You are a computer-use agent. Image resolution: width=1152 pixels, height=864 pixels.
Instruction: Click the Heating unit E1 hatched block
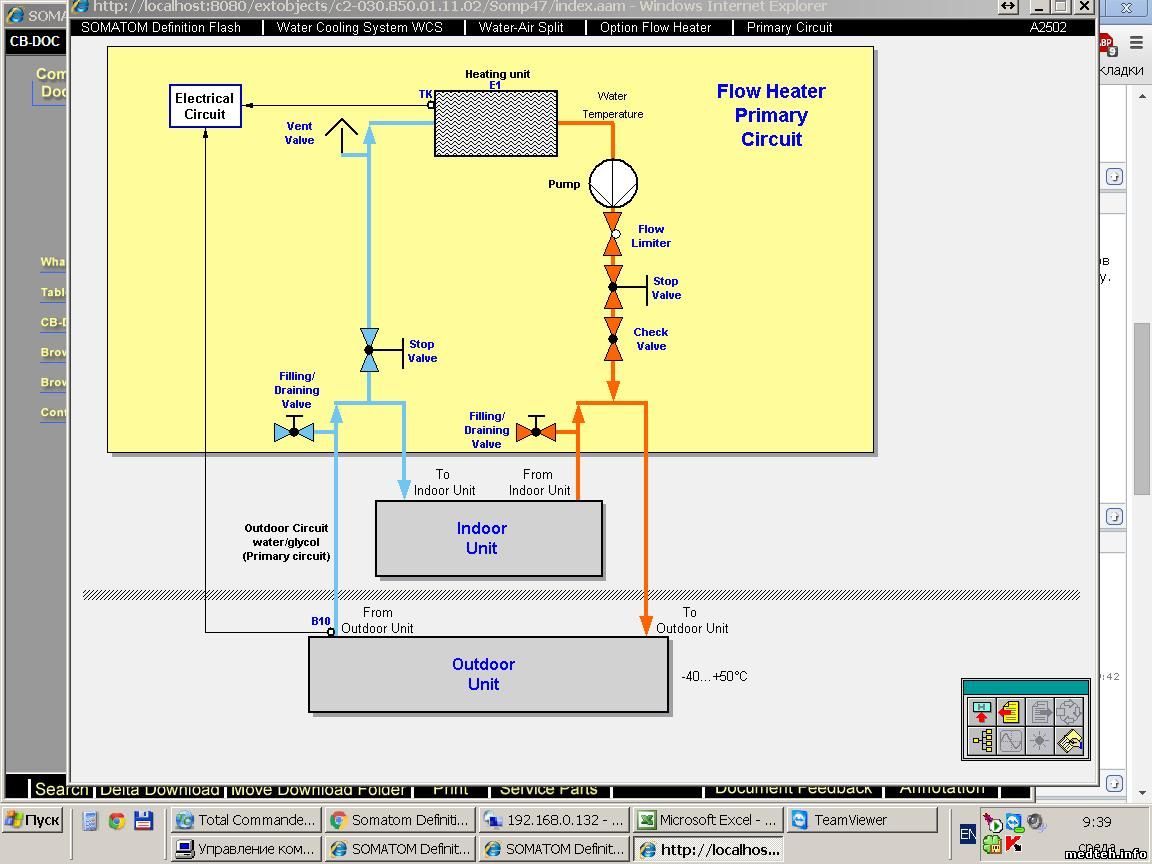[x=496, y=123]
